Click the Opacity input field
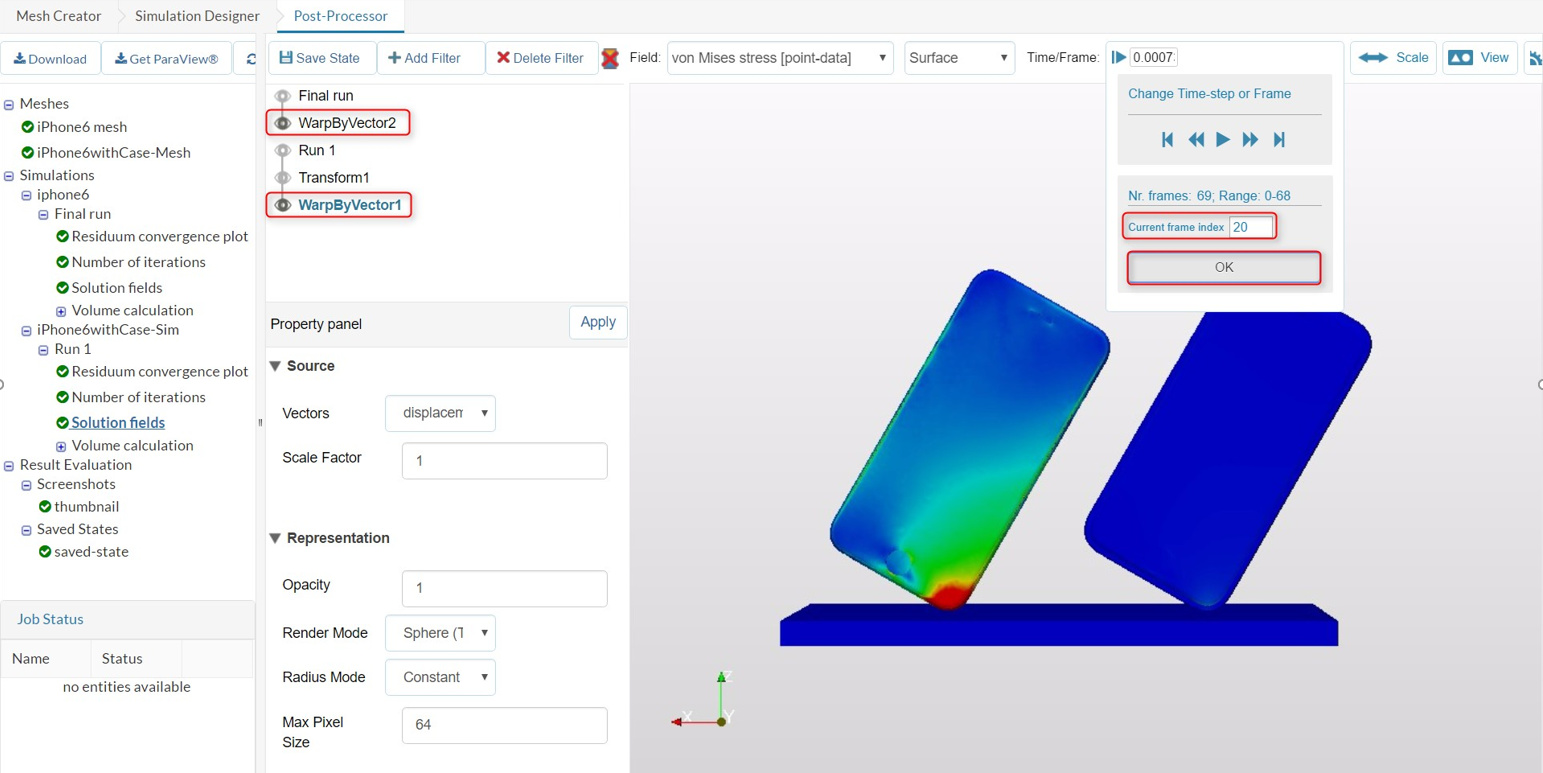Screen dimensions: 1543x773 pos(504,588)
